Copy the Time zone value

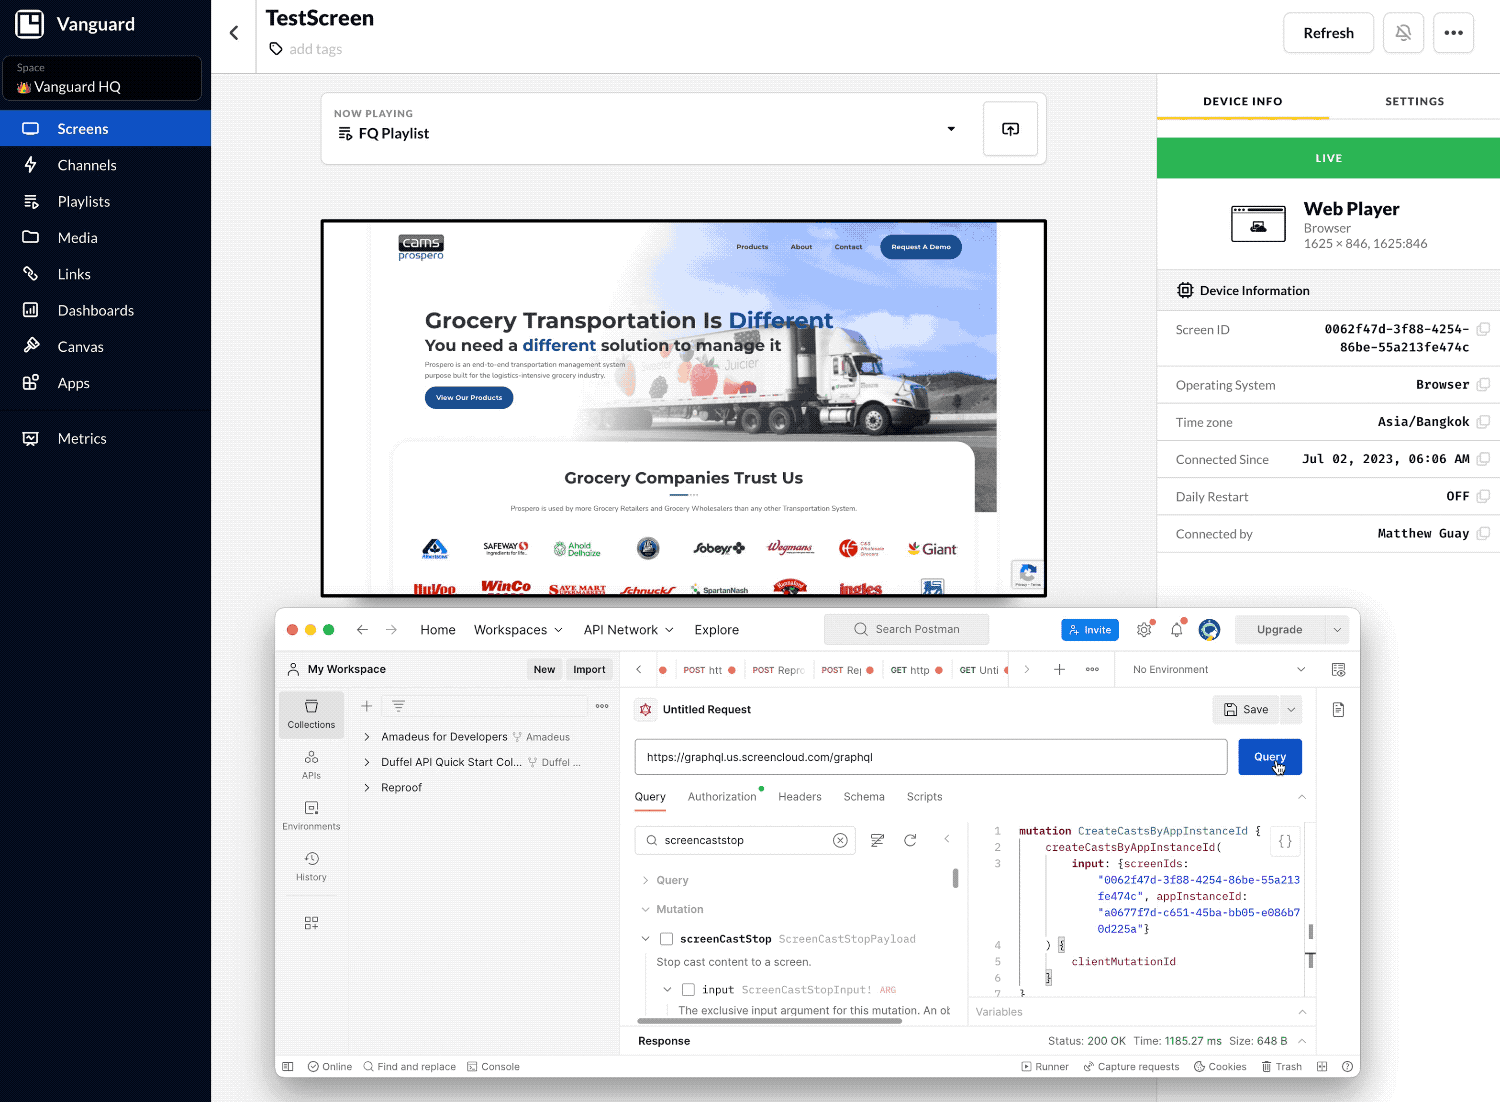(1483, 422)
